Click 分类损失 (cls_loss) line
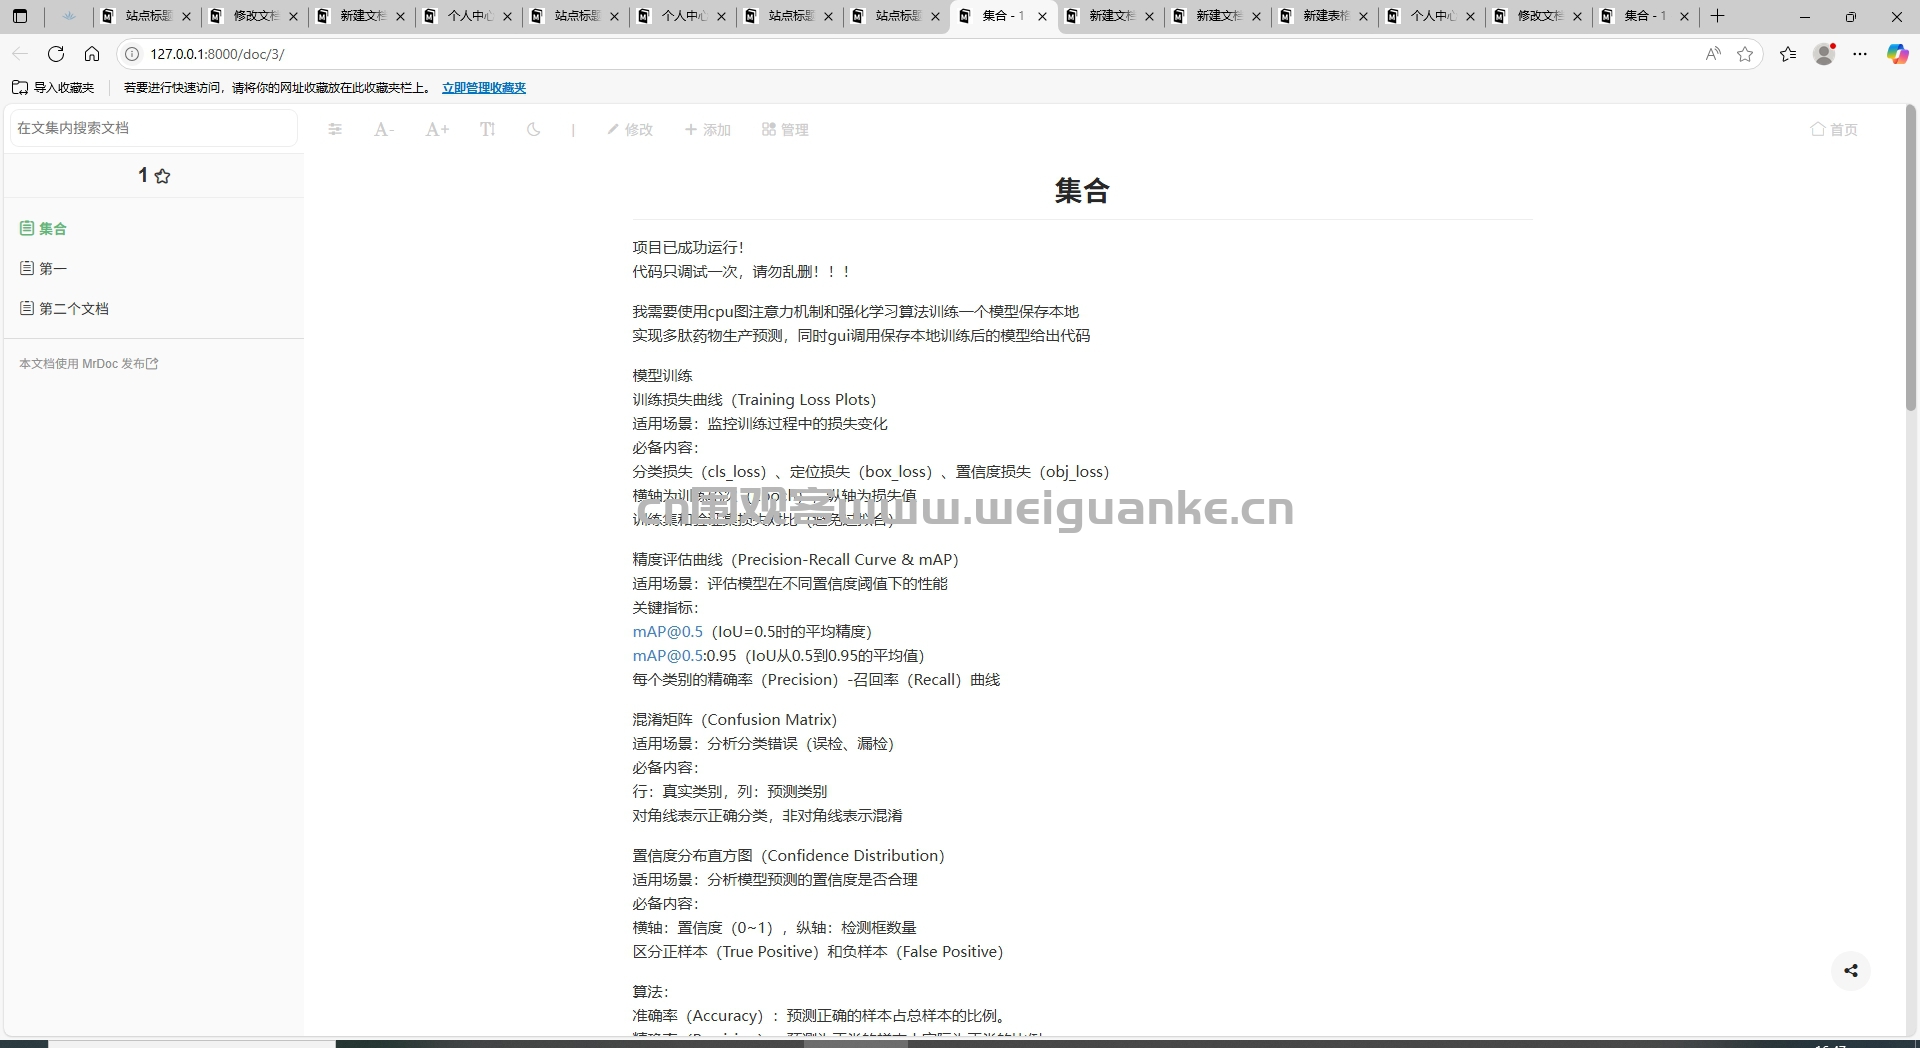The width and height of the screenshot is (1920, 1048). pos(871,471)
